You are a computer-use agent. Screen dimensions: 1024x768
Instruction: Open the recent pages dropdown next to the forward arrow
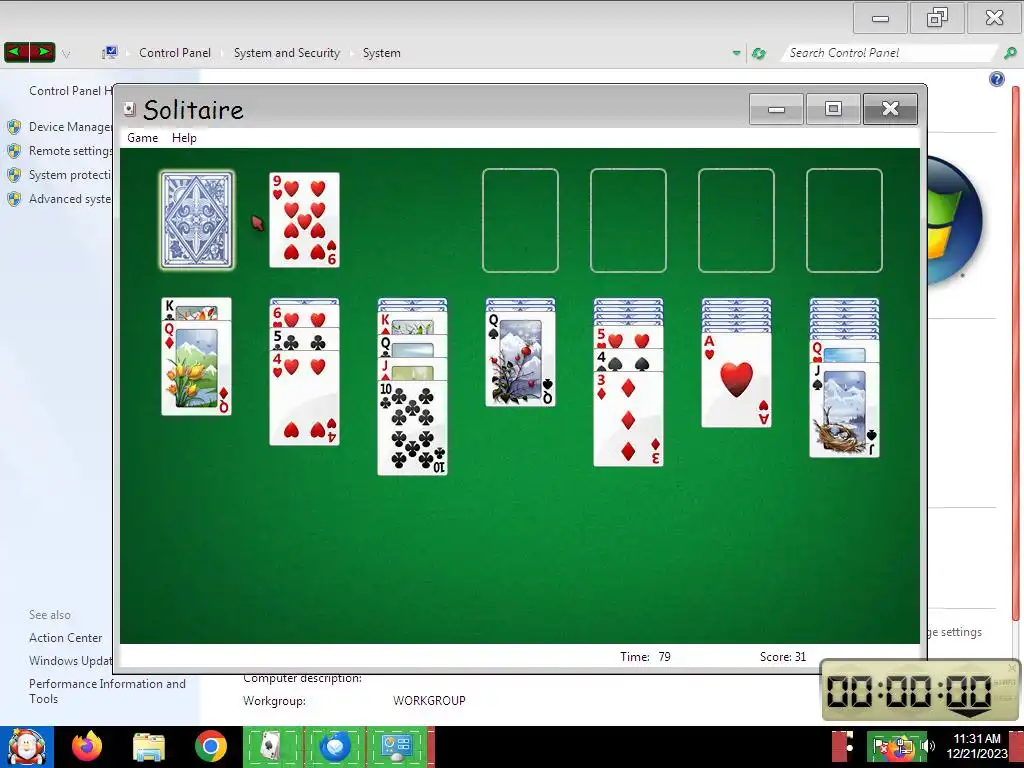[66, 54]
